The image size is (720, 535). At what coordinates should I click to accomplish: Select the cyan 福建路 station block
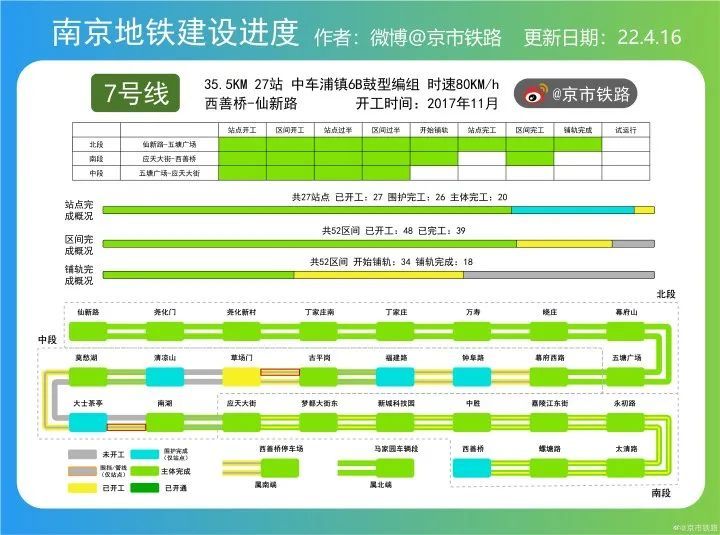(x=395, y=377)
